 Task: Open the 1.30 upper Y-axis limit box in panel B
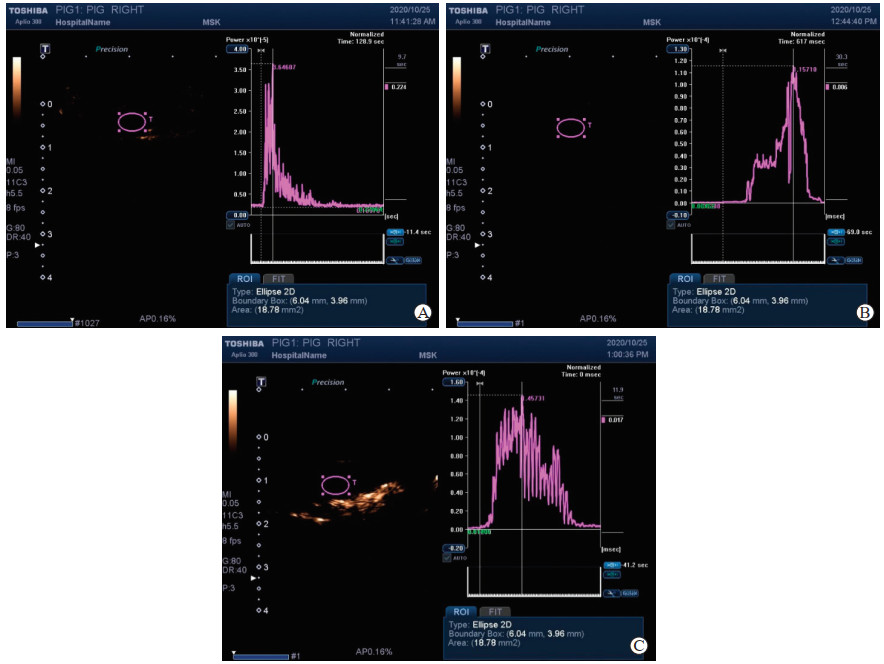point(677,48)
